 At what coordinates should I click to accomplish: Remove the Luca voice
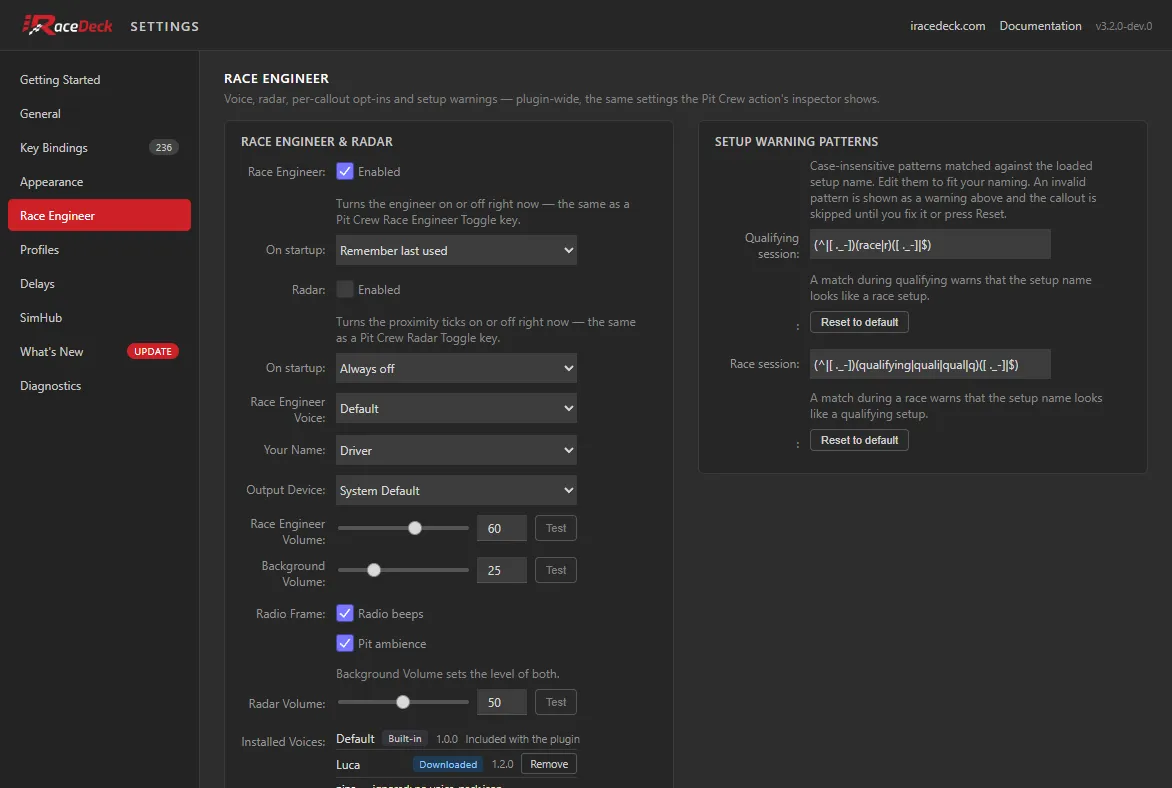pos(549,764)
